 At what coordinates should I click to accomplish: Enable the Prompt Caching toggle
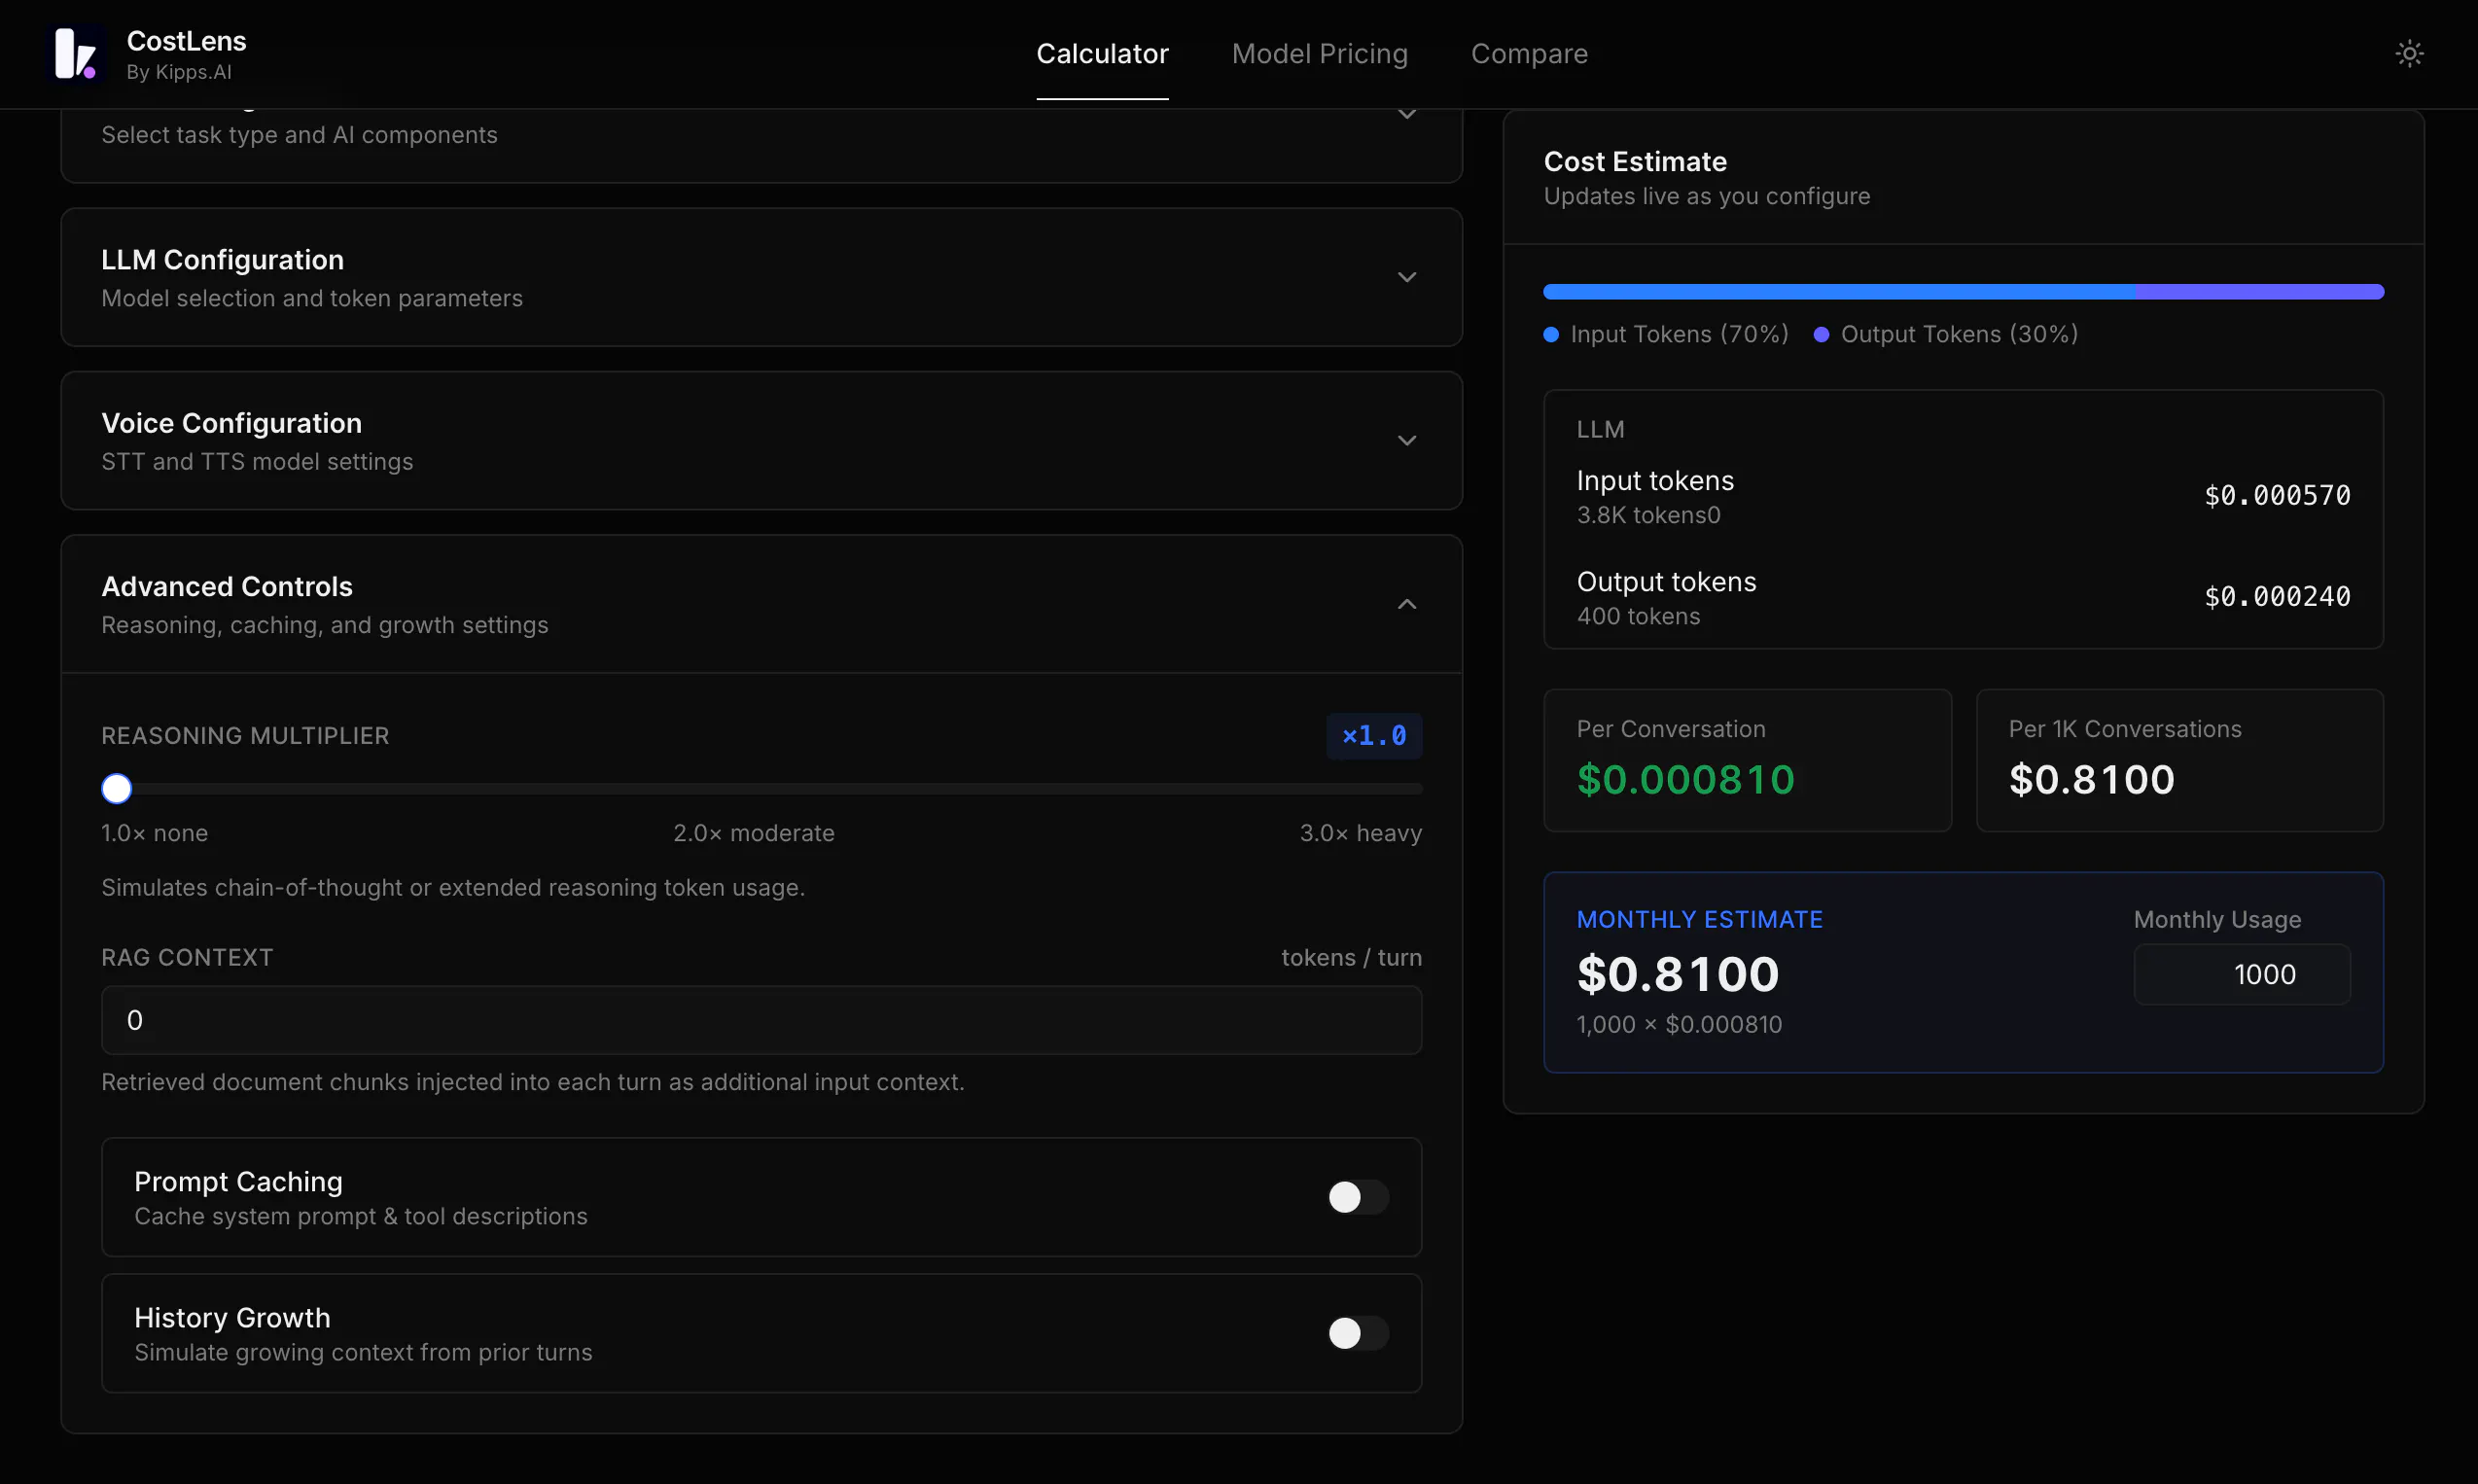(1357, 1197)
